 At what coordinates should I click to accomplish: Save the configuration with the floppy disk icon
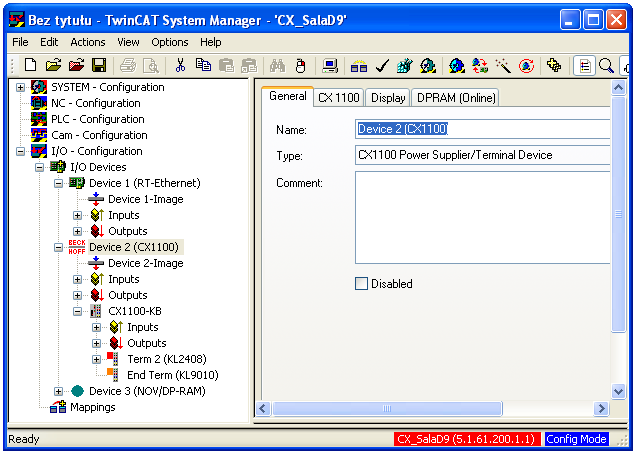click(99, 65)
